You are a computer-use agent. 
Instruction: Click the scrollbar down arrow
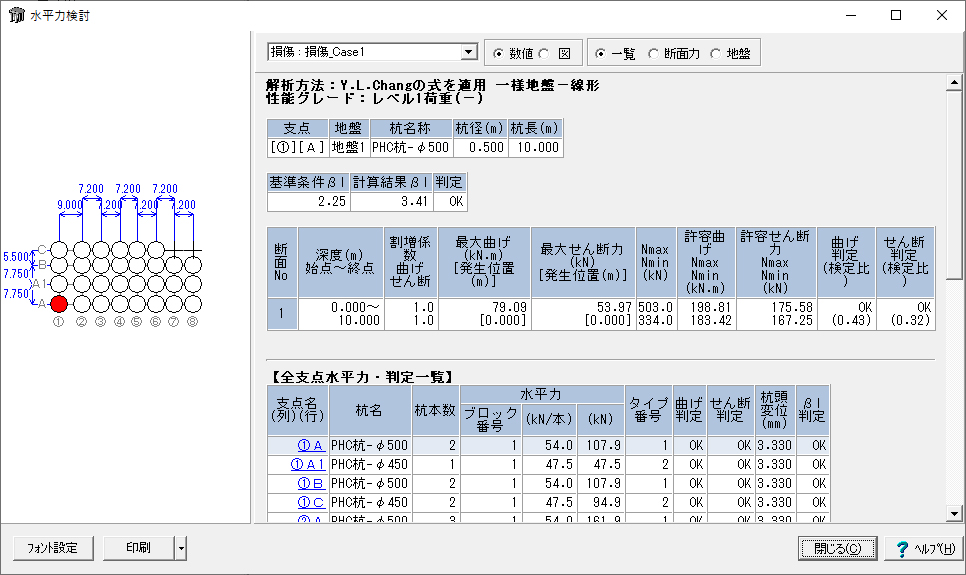coord(954,513)
